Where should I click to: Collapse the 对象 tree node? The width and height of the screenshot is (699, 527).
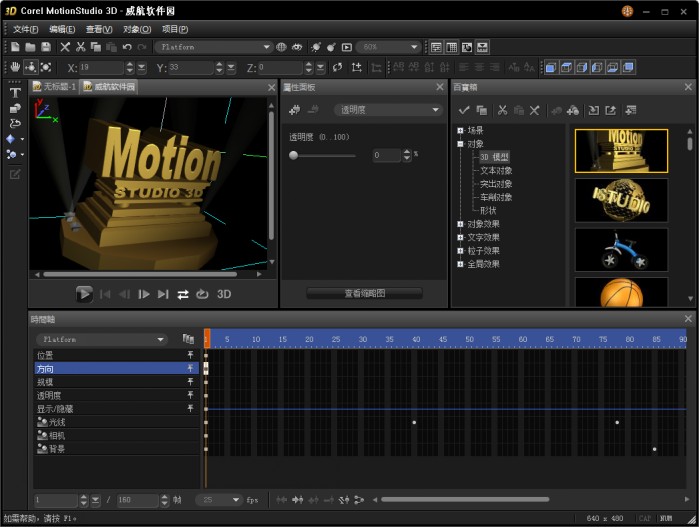461,144
